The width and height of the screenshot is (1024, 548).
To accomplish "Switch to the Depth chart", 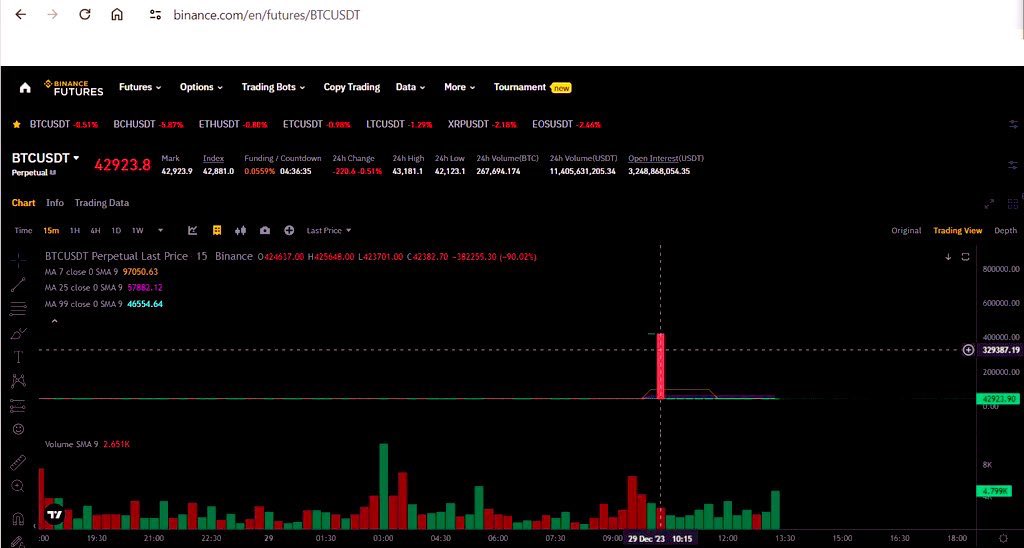I will pos(1006,231).
